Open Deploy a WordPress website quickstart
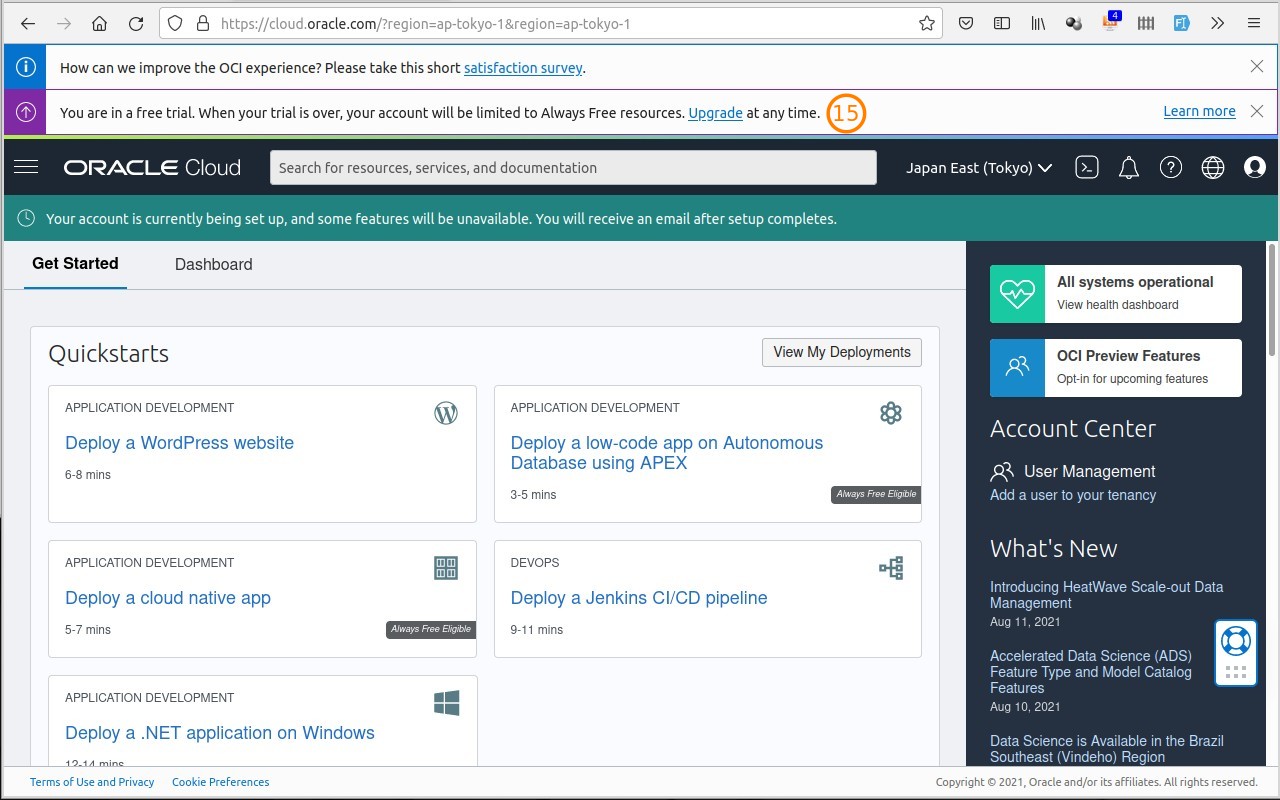Viewport: 1280px width, 800px height. pyautogui.click(x=179, y=443)
